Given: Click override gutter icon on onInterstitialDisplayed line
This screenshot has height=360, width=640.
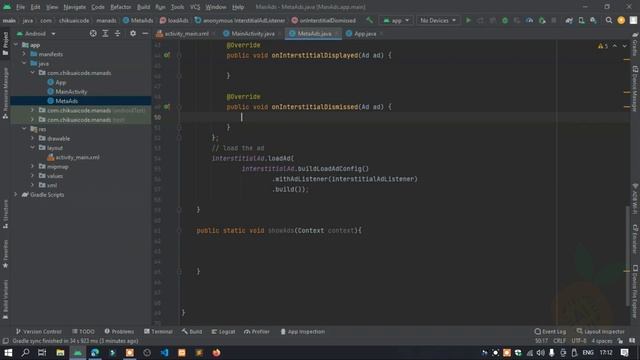Looking at the screenshot, I should pos(167,55).
